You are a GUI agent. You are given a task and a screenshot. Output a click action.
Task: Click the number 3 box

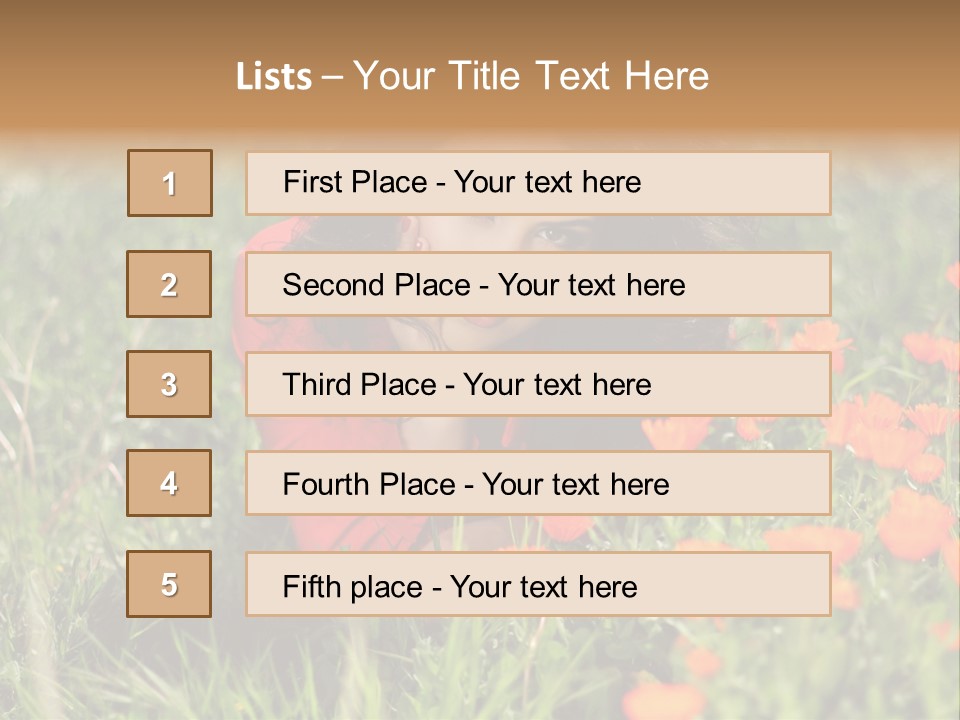(169, 384)
